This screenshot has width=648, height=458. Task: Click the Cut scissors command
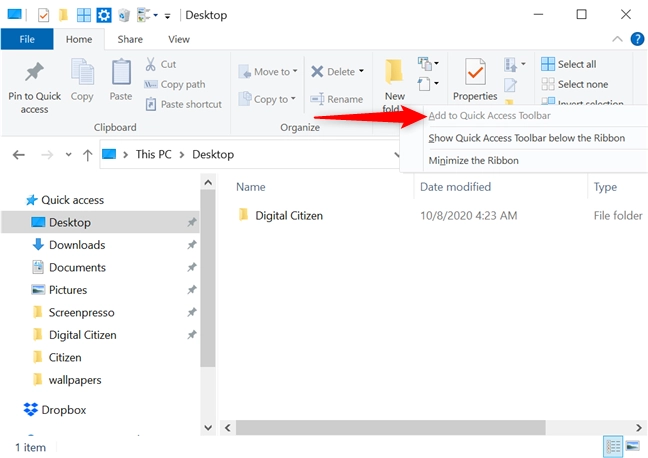[x=160, y=64]
